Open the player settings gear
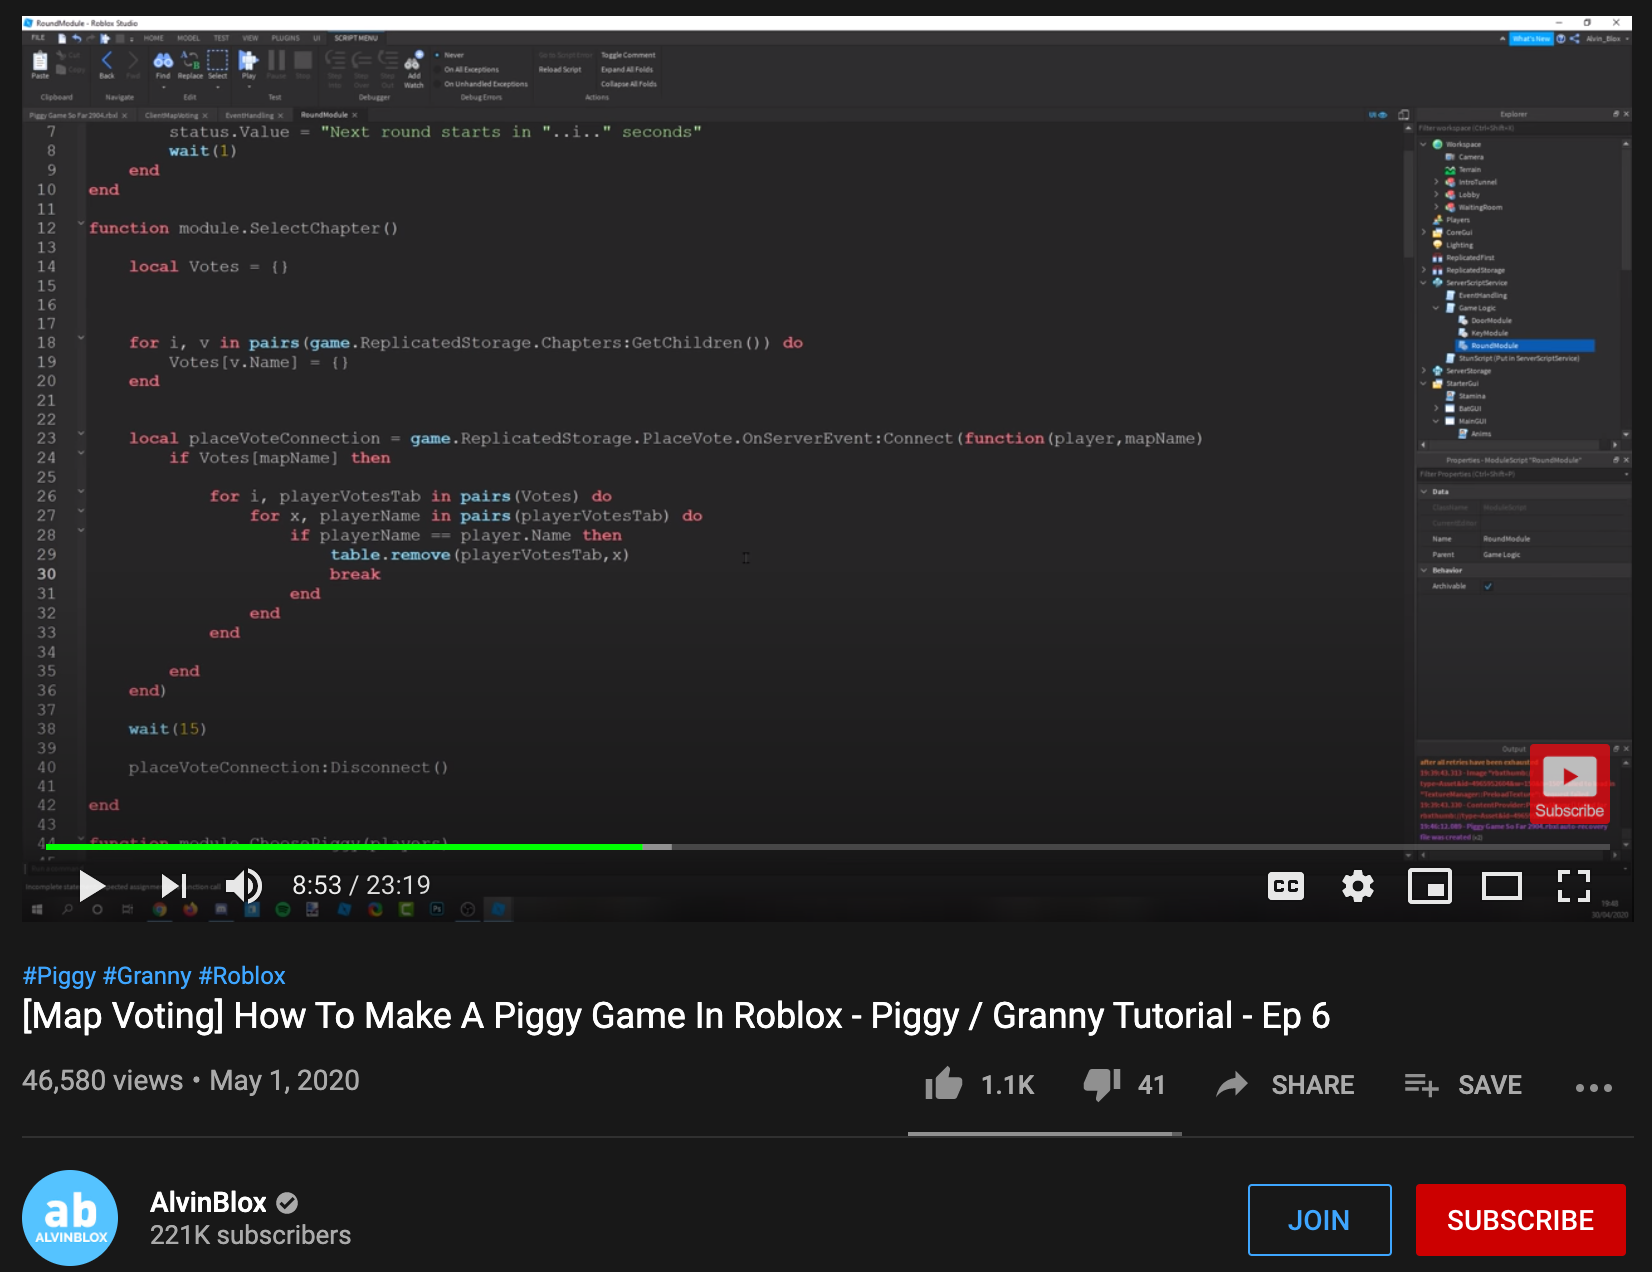The image size is (1652, 1272). click(1358, 886)
